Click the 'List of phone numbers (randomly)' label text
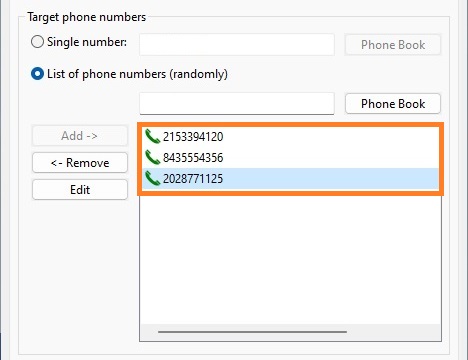This screenshot has height=360, width=468. click(137, 74)
